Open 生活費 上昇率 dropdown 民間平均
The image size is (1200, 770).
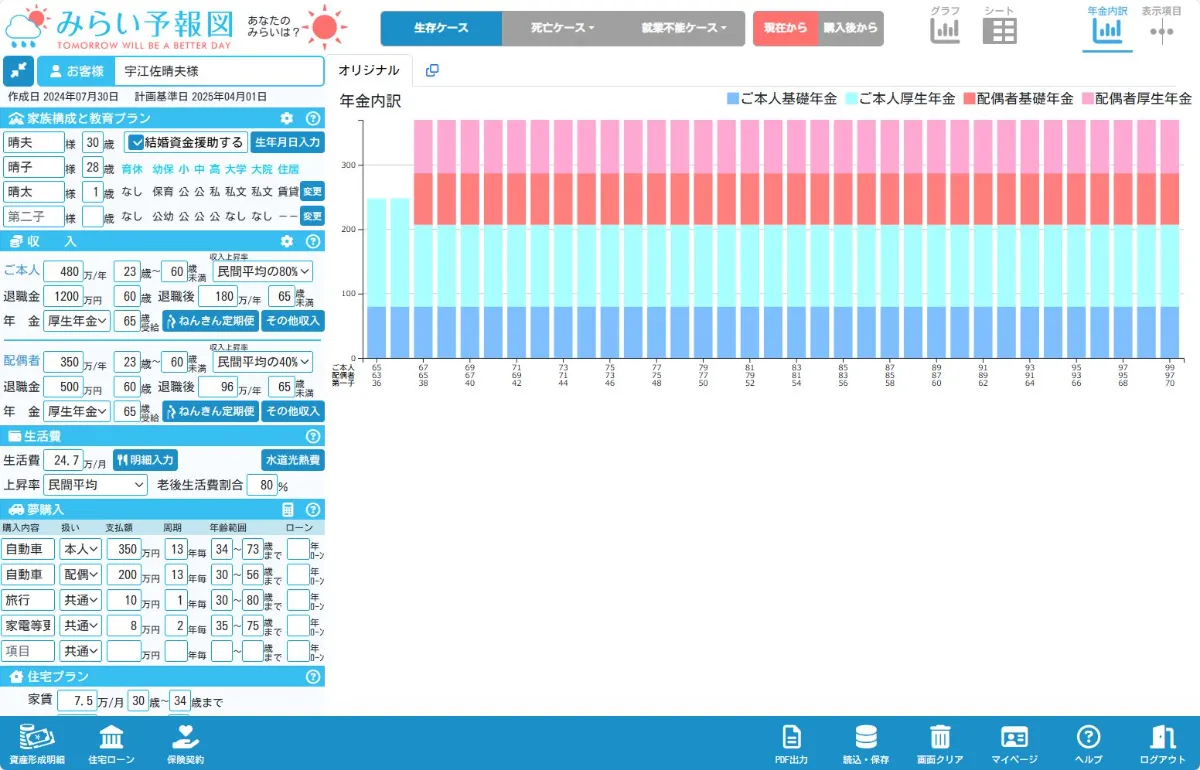point(96,485)
